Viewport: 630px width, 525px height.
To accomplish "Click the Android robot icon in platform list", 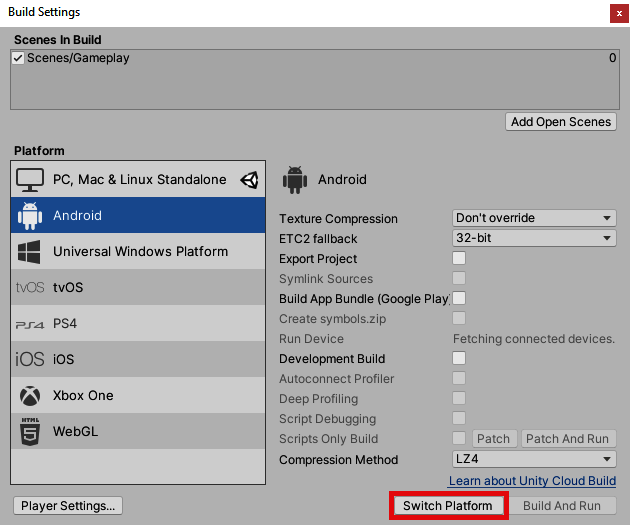I will point(30,216).
